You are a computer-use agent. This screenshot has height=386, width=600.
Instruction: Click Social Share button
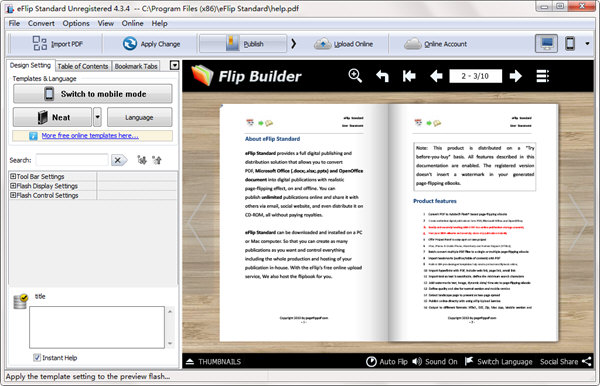click(x=566, y=362)
